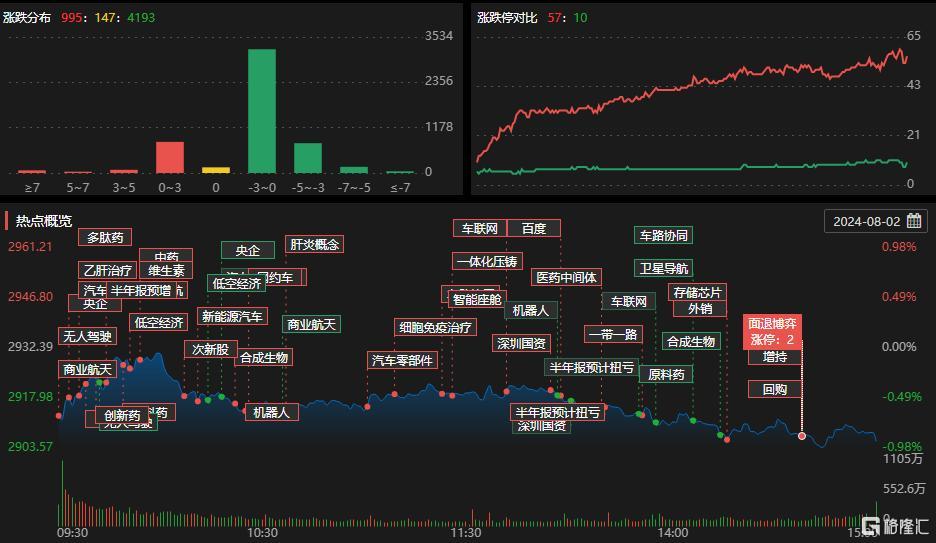Click the 细胞免疫治疗 tag
The height and width of the screenshot is (543, 936).
[x=435, y=327]
